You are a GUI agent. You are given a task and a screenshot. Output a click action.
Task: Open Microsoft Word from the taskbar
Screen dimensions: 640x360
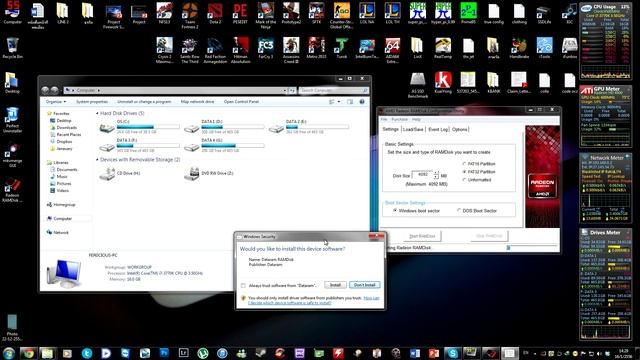(415, 353)
